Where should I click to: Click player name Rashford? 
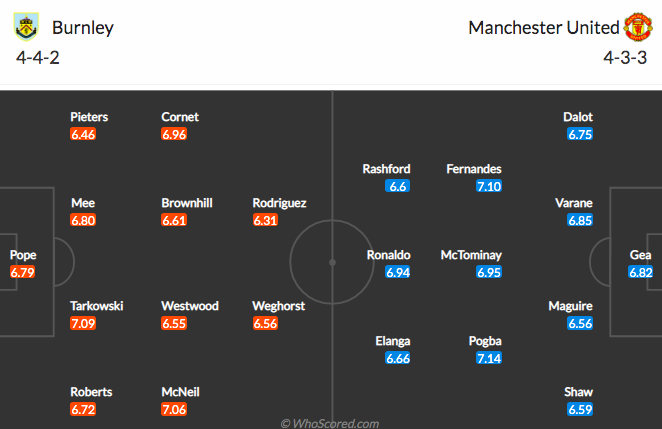386,169
